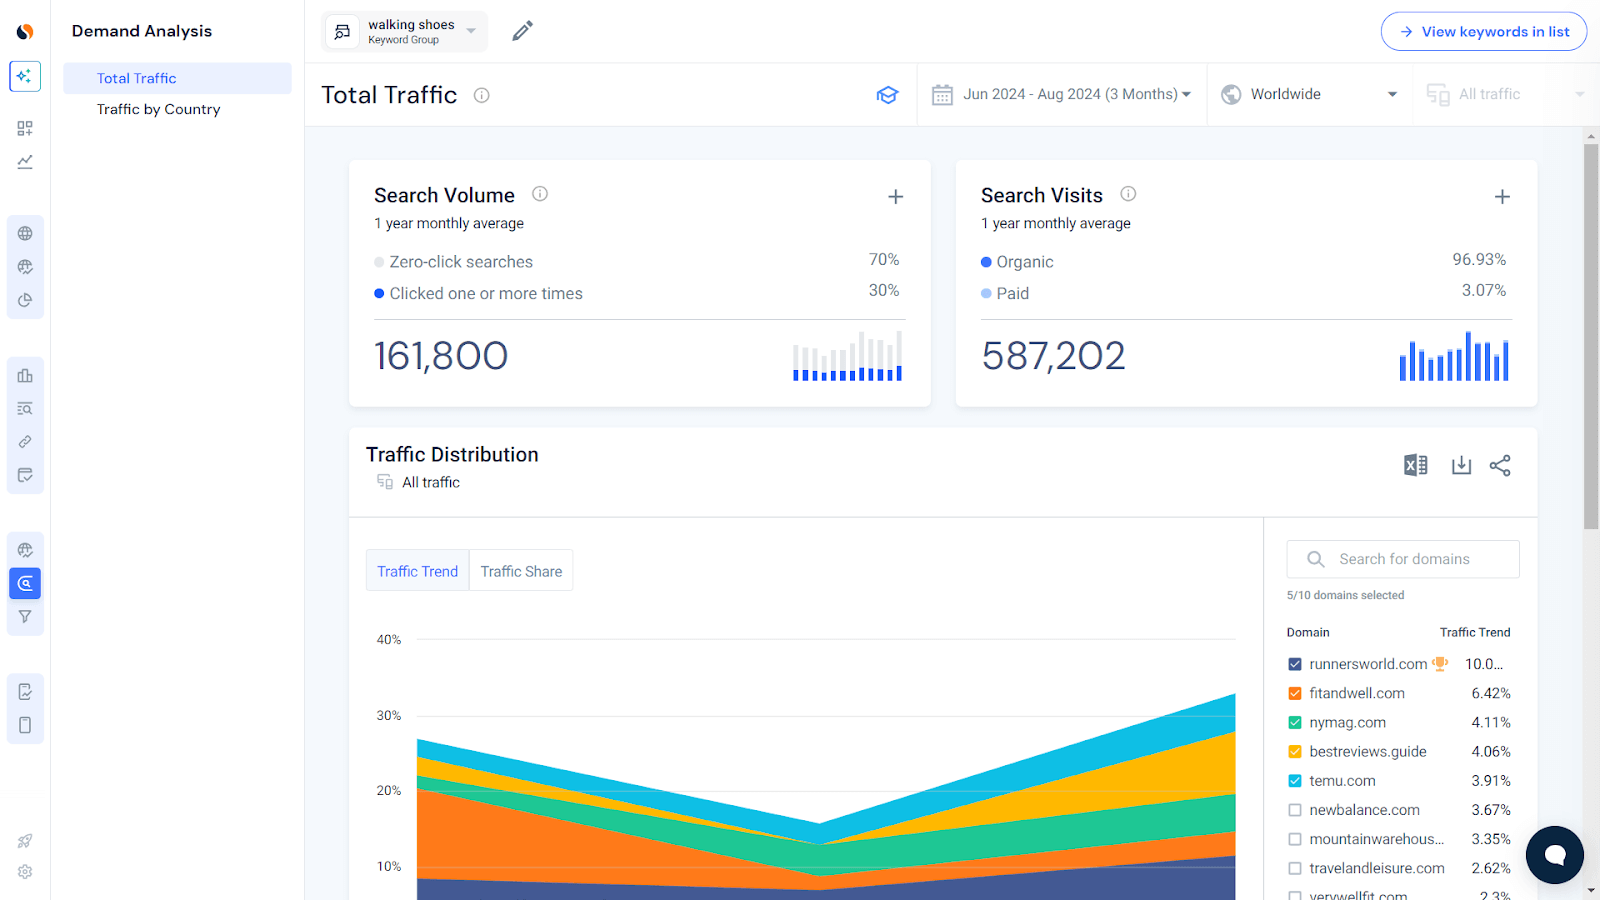Select the globe website analysis icon
The image size is (1600, 900).
click(24, 233)
